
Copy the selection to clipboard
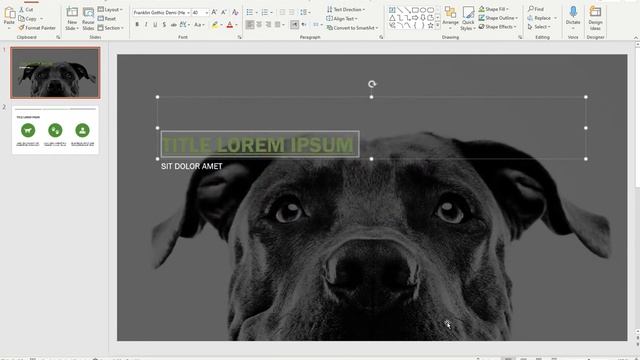click(x=28, y=19)
